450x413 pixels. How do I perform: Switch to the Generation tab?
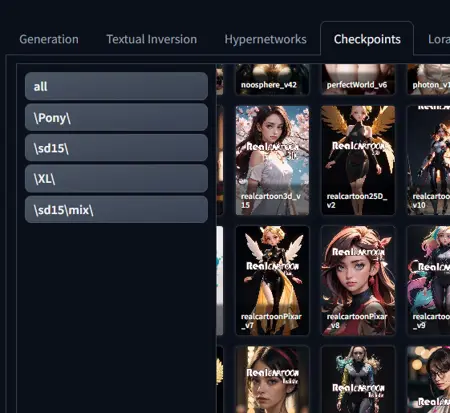(x=49, y=39)
